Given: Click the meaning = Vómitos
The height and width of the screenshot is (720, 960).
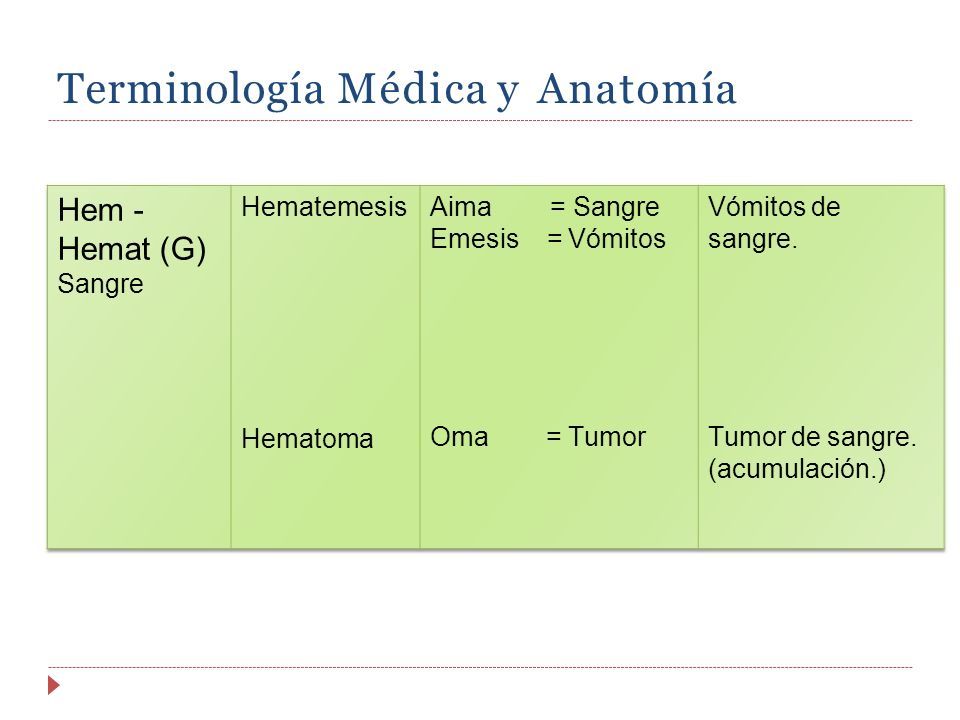Looking at the screenshot, I should [x=606, y=239].
